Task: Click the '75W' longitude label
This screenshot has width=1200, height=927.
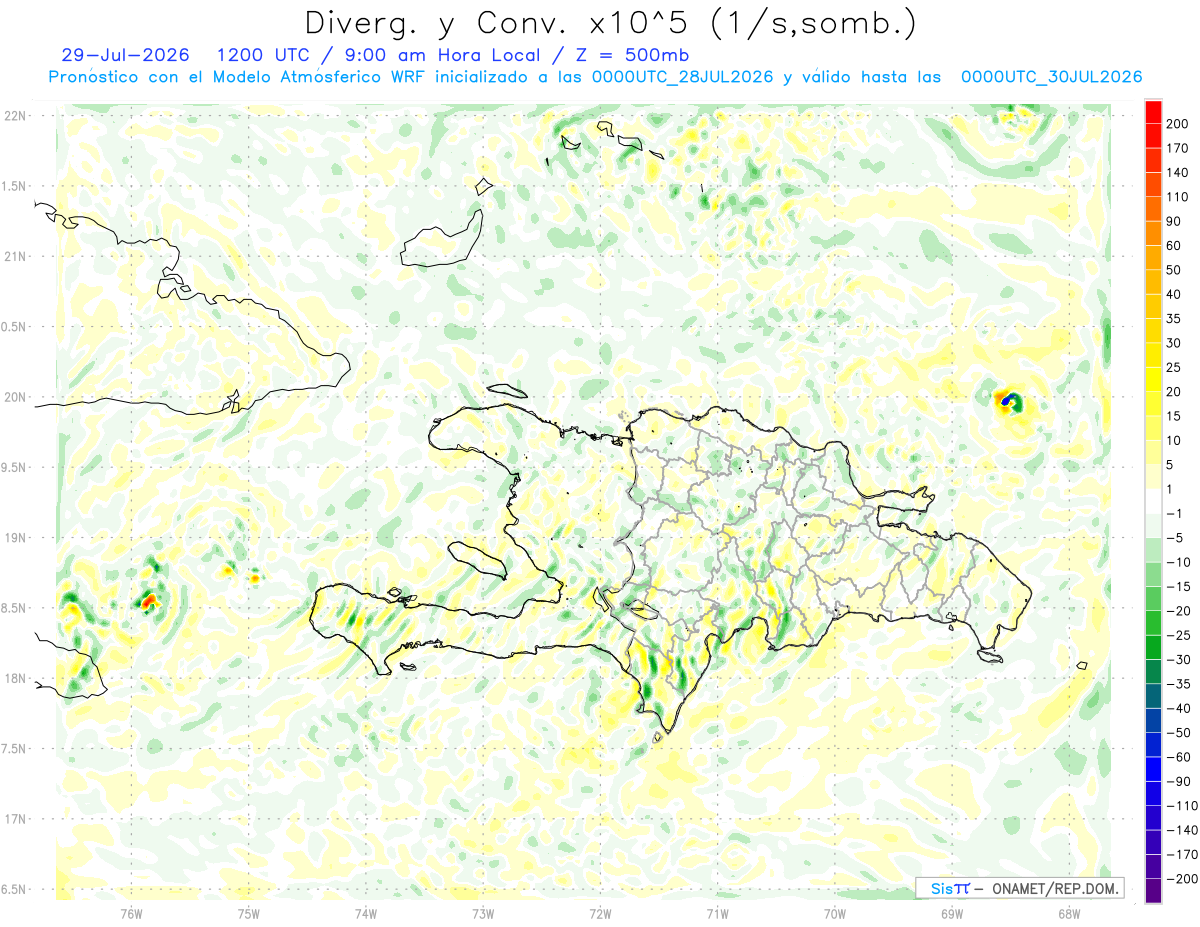Action: point(249,913)
